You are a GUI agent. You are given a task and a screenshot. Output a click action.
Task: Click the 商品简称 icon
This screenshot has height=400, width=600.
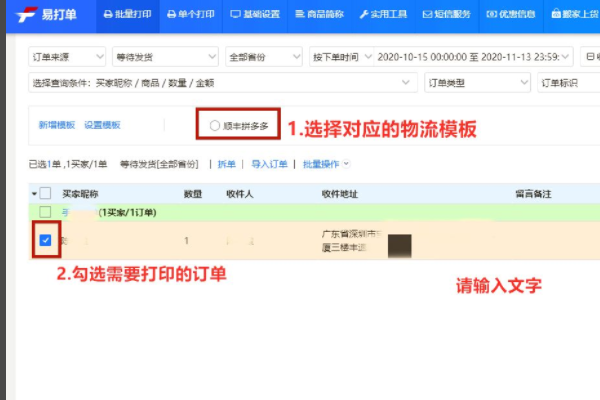299,15
